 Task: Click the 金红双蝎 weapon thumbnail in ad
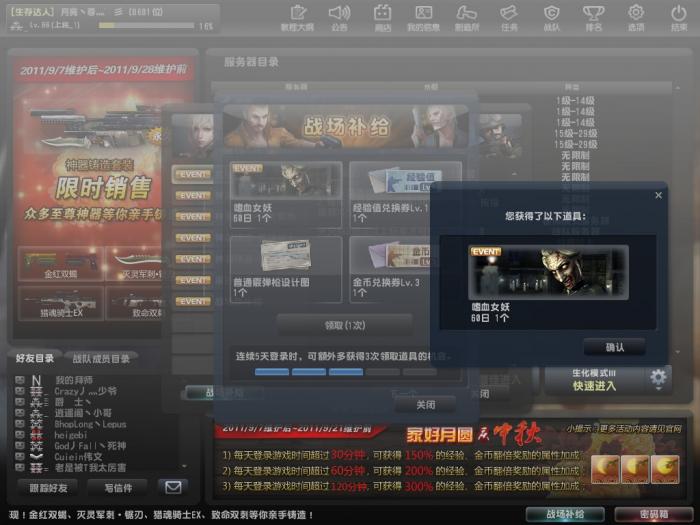(60, 264)
